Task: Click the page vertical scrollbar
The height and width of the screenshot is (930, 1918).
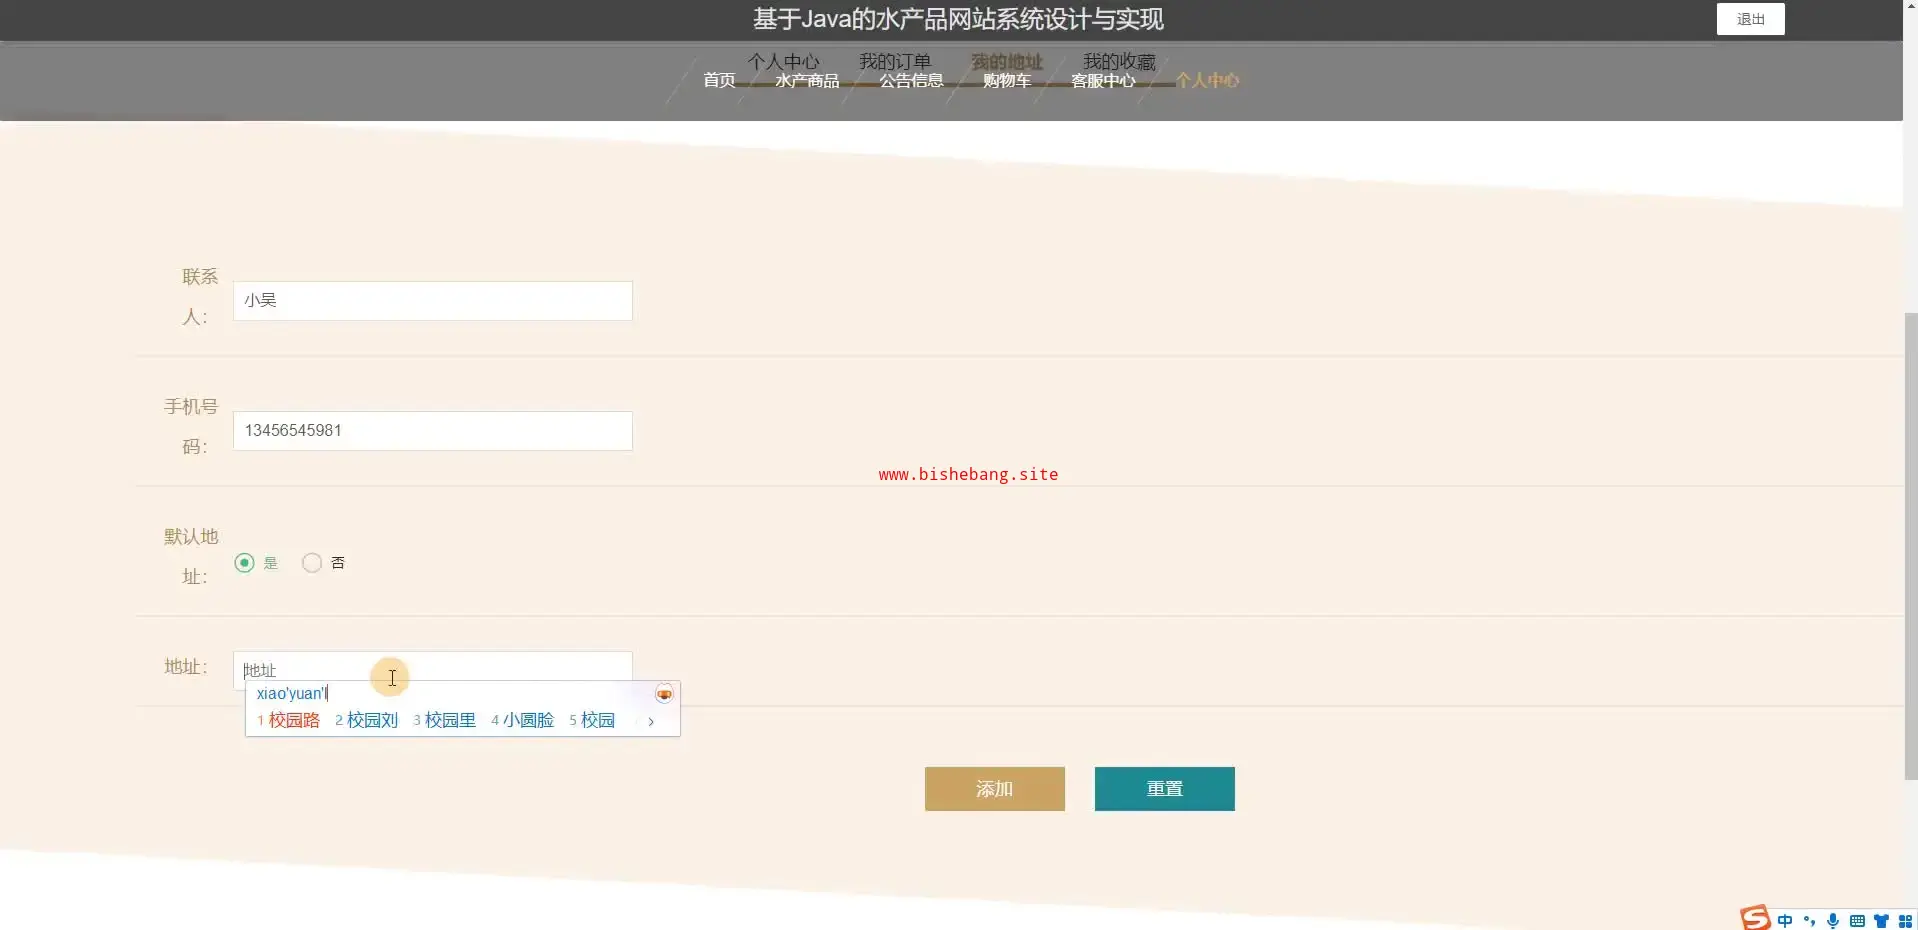Action: coord(1910,545)
